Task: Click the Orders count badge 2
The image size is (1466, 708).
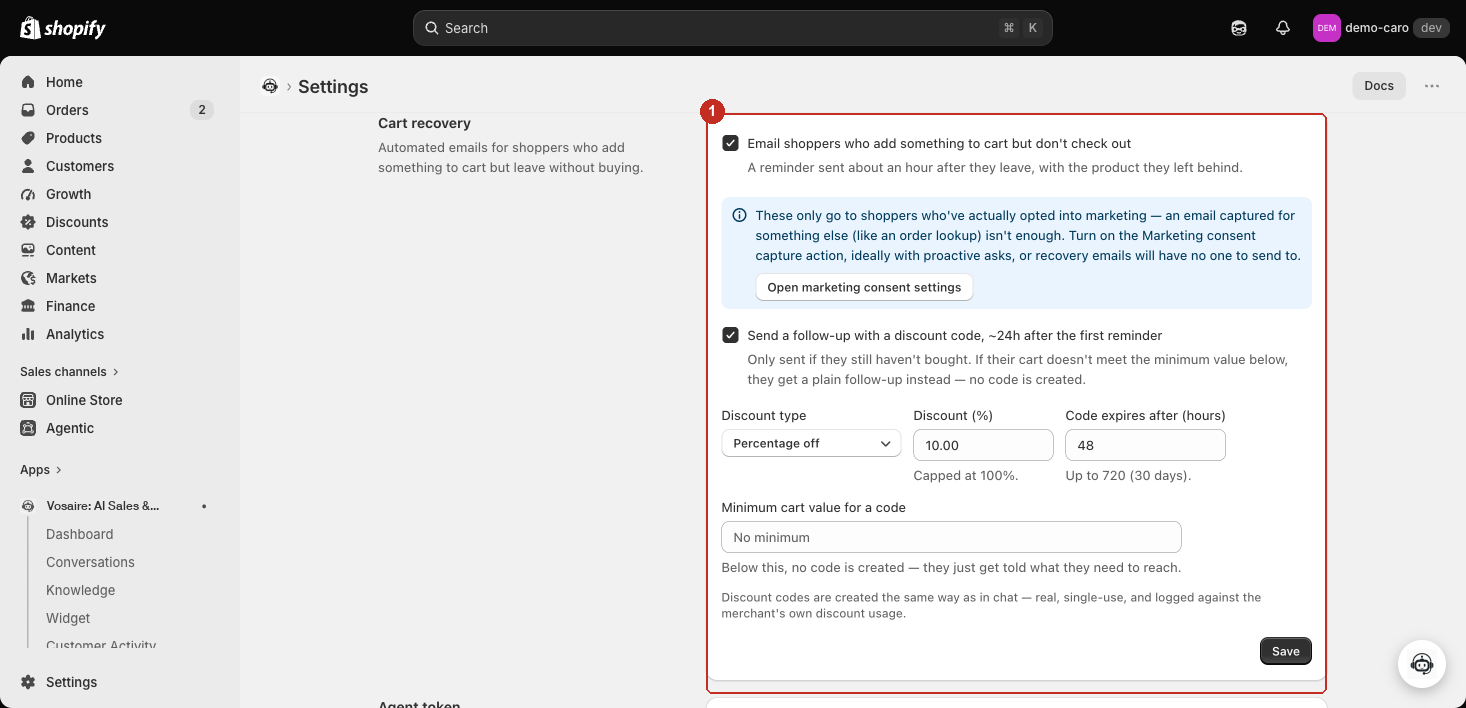Action: point(202,110)
